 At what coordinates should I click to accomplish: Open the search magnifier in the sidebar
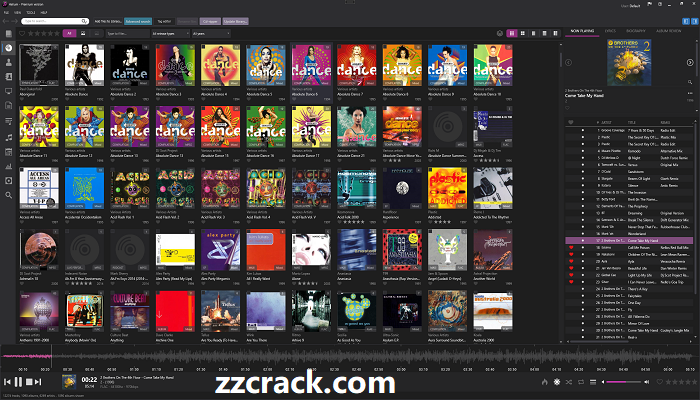pyautogui.click(x=8, y=195)
